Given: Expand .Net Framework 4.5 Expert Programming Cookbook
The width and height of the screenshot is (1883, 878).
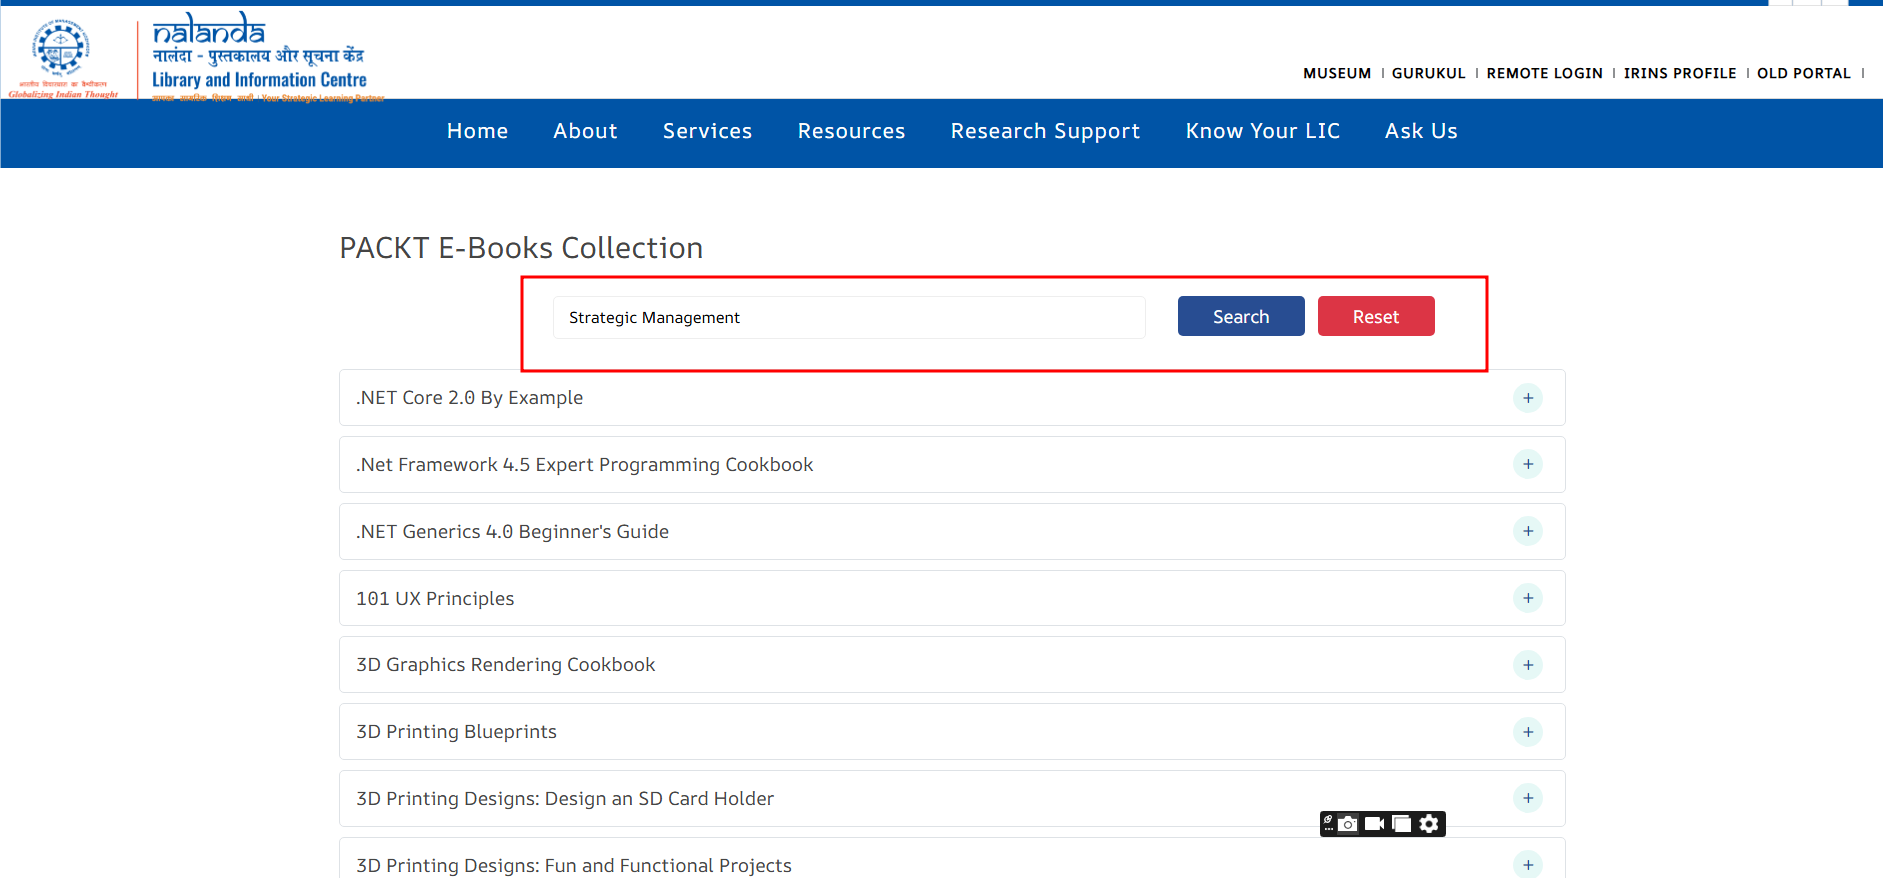Looking at the screenshot, I should pos(1527,464).
